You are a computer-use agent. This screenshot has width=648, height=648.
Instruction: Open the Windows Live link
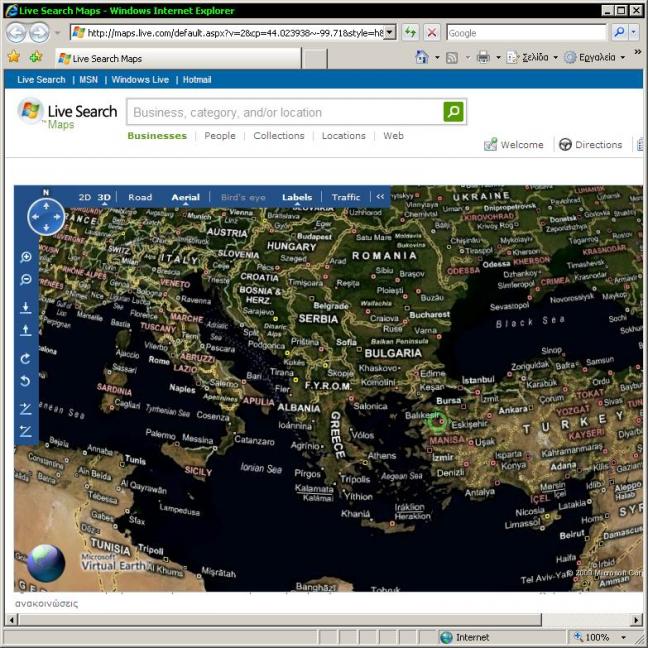pos(140,80)
